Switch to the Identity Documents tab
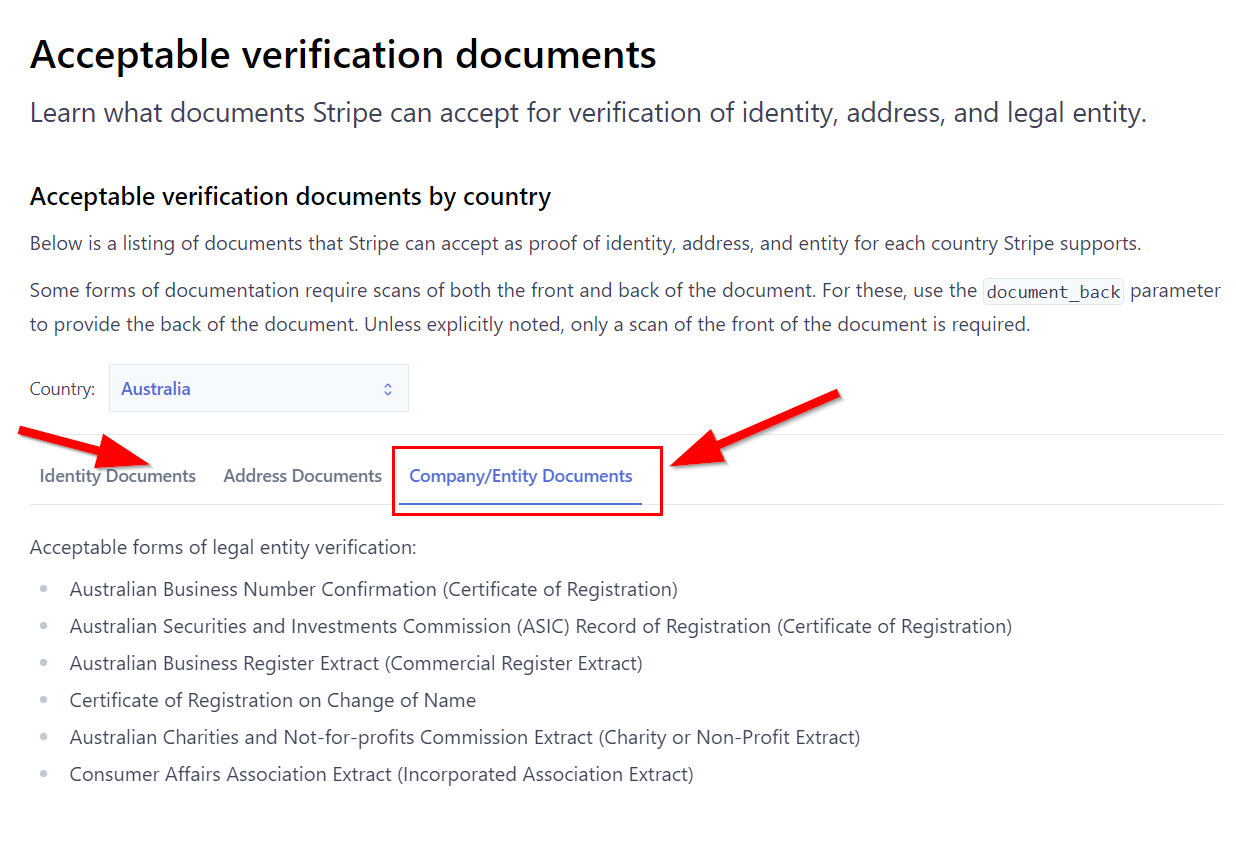Image resolution: width=1236 pixels, height=848 pixels. [x=118, y=476]
